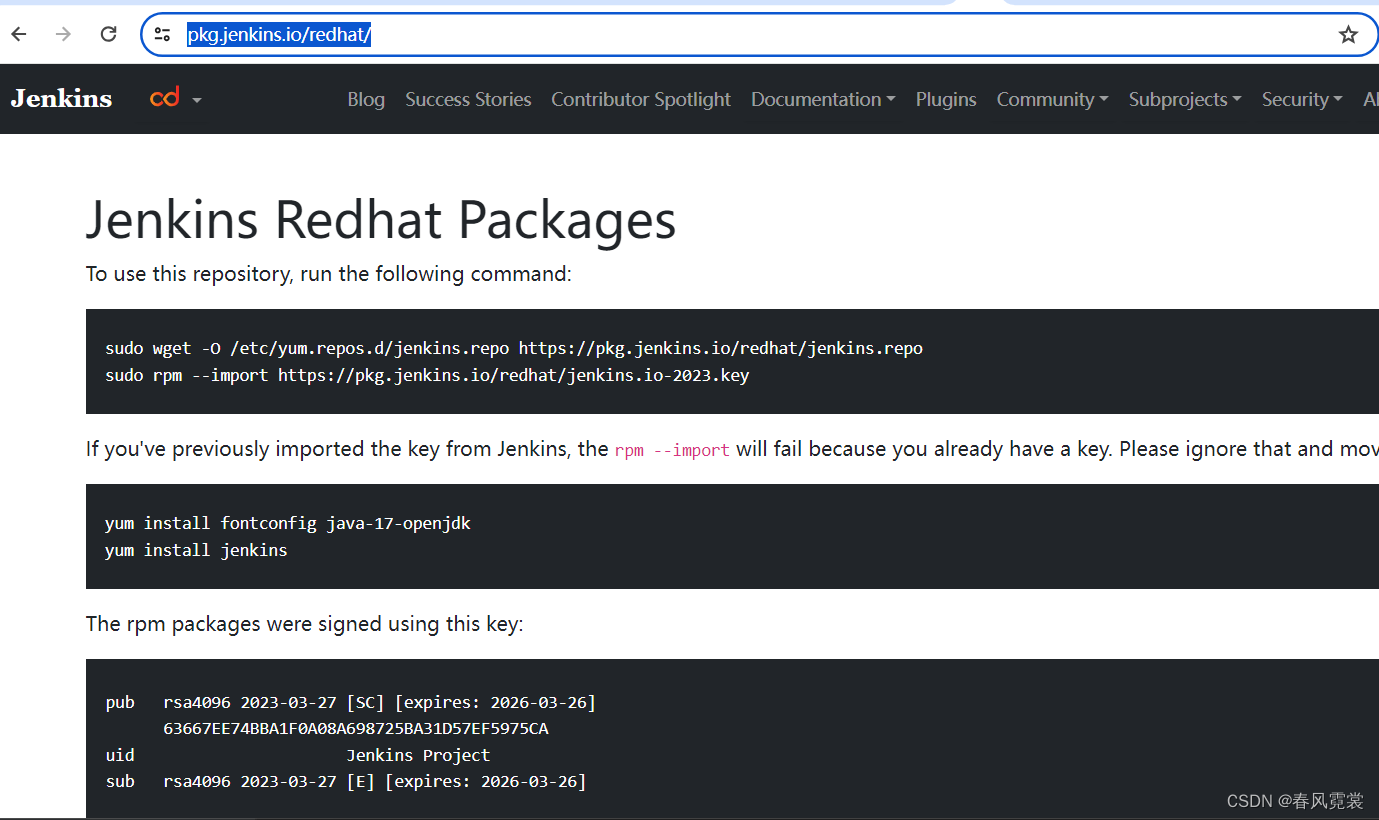Open the Blog link
1379x820 pixels.
[366, 99]
